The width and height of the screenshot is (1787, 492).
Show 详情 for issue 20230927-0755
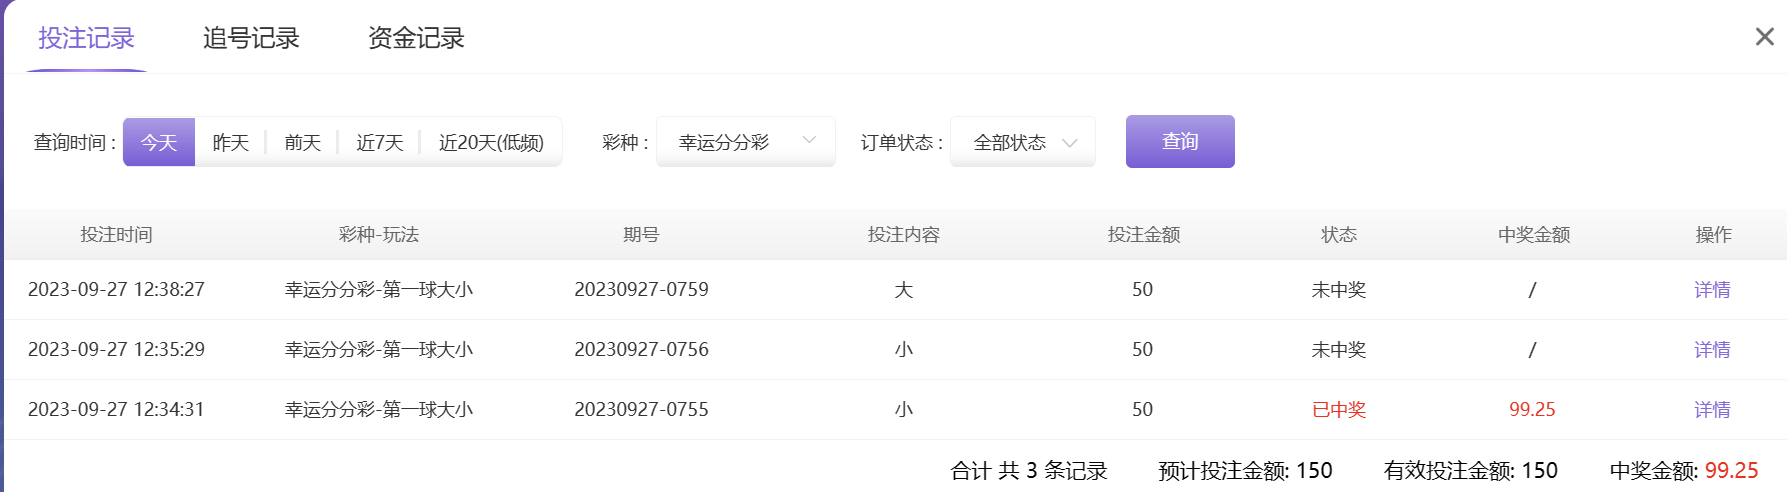tap(1711, 410)
